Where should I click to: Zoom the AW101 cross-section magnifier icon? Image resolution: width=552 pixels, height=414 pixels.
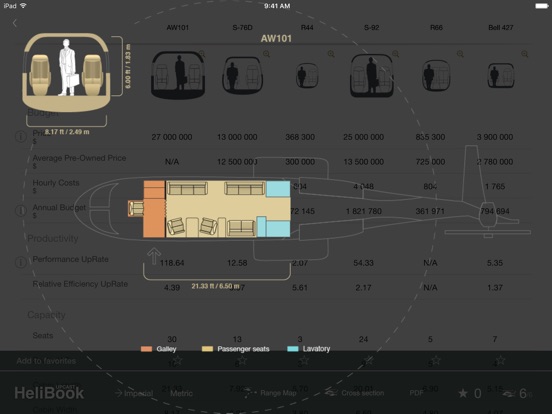tap(202, 54)
